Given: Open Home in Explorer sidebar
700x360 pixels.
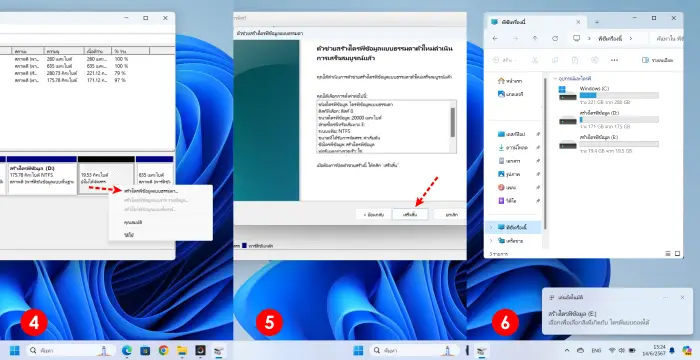Looking at the screenshot, I should tap(510, 81).
